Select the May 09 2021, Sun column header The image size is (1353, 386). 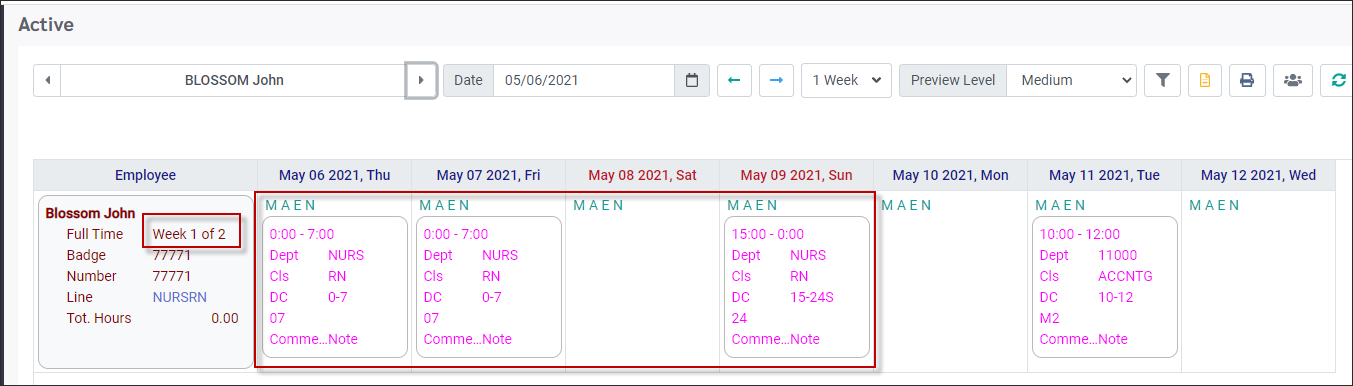[797, 175]
